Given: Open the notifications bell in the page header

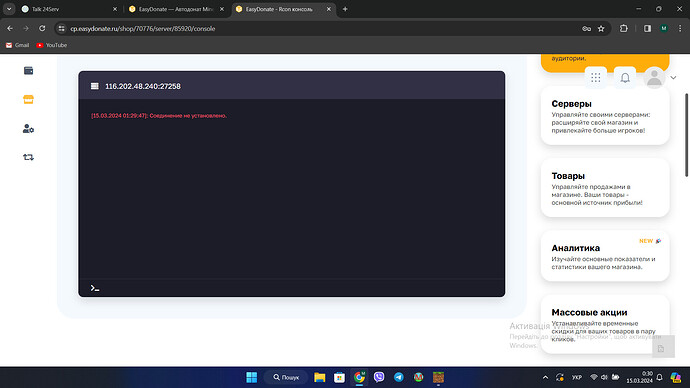Looking at the screenshot, I should click(625, 78).
